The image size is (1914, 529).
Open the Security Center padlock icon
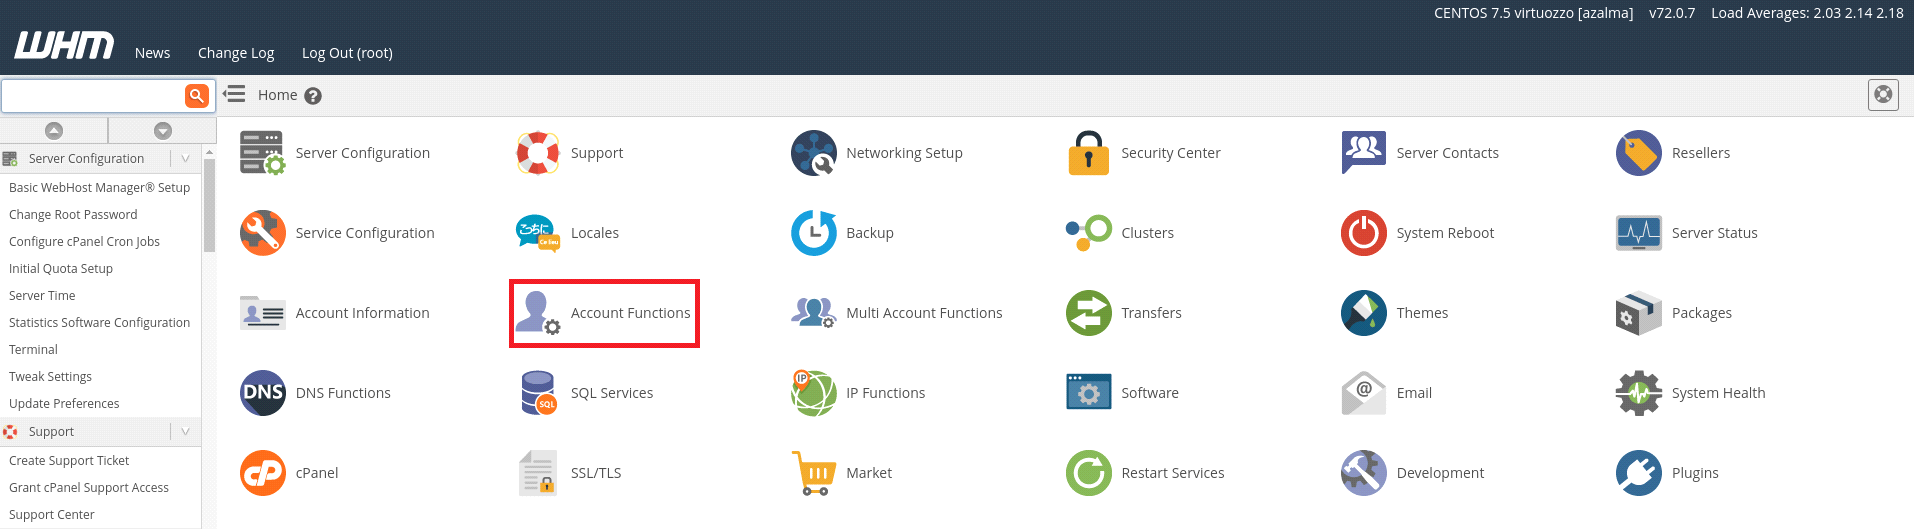(1089, 153)
